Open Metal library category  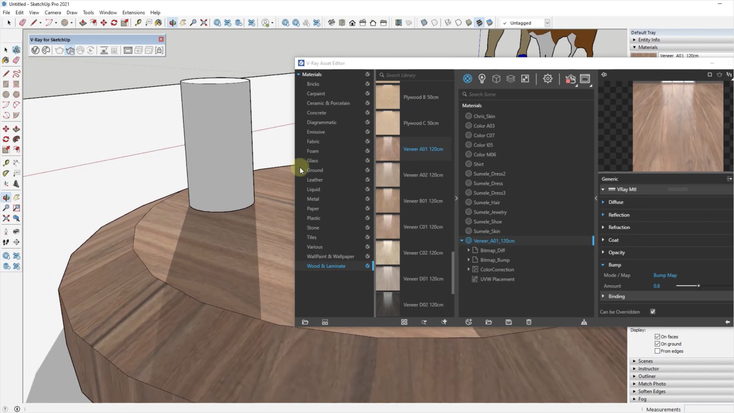click(x=313, y=199)
